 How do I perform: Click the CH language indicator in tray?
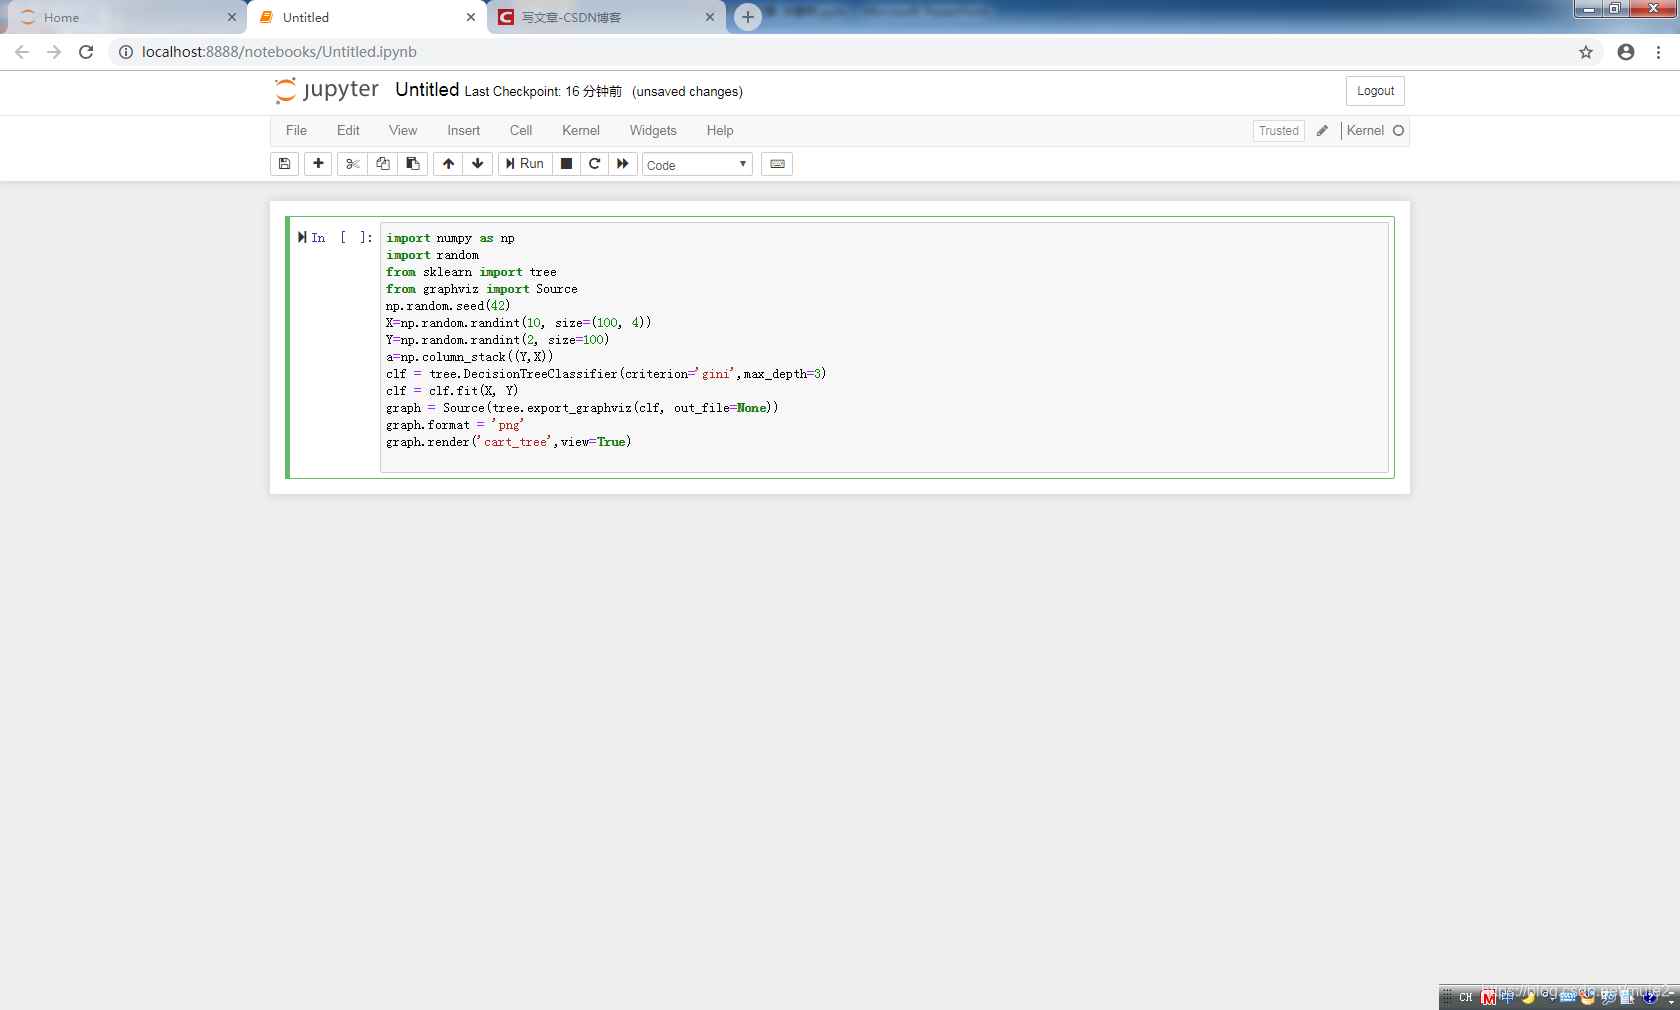tap(1465, 997)
